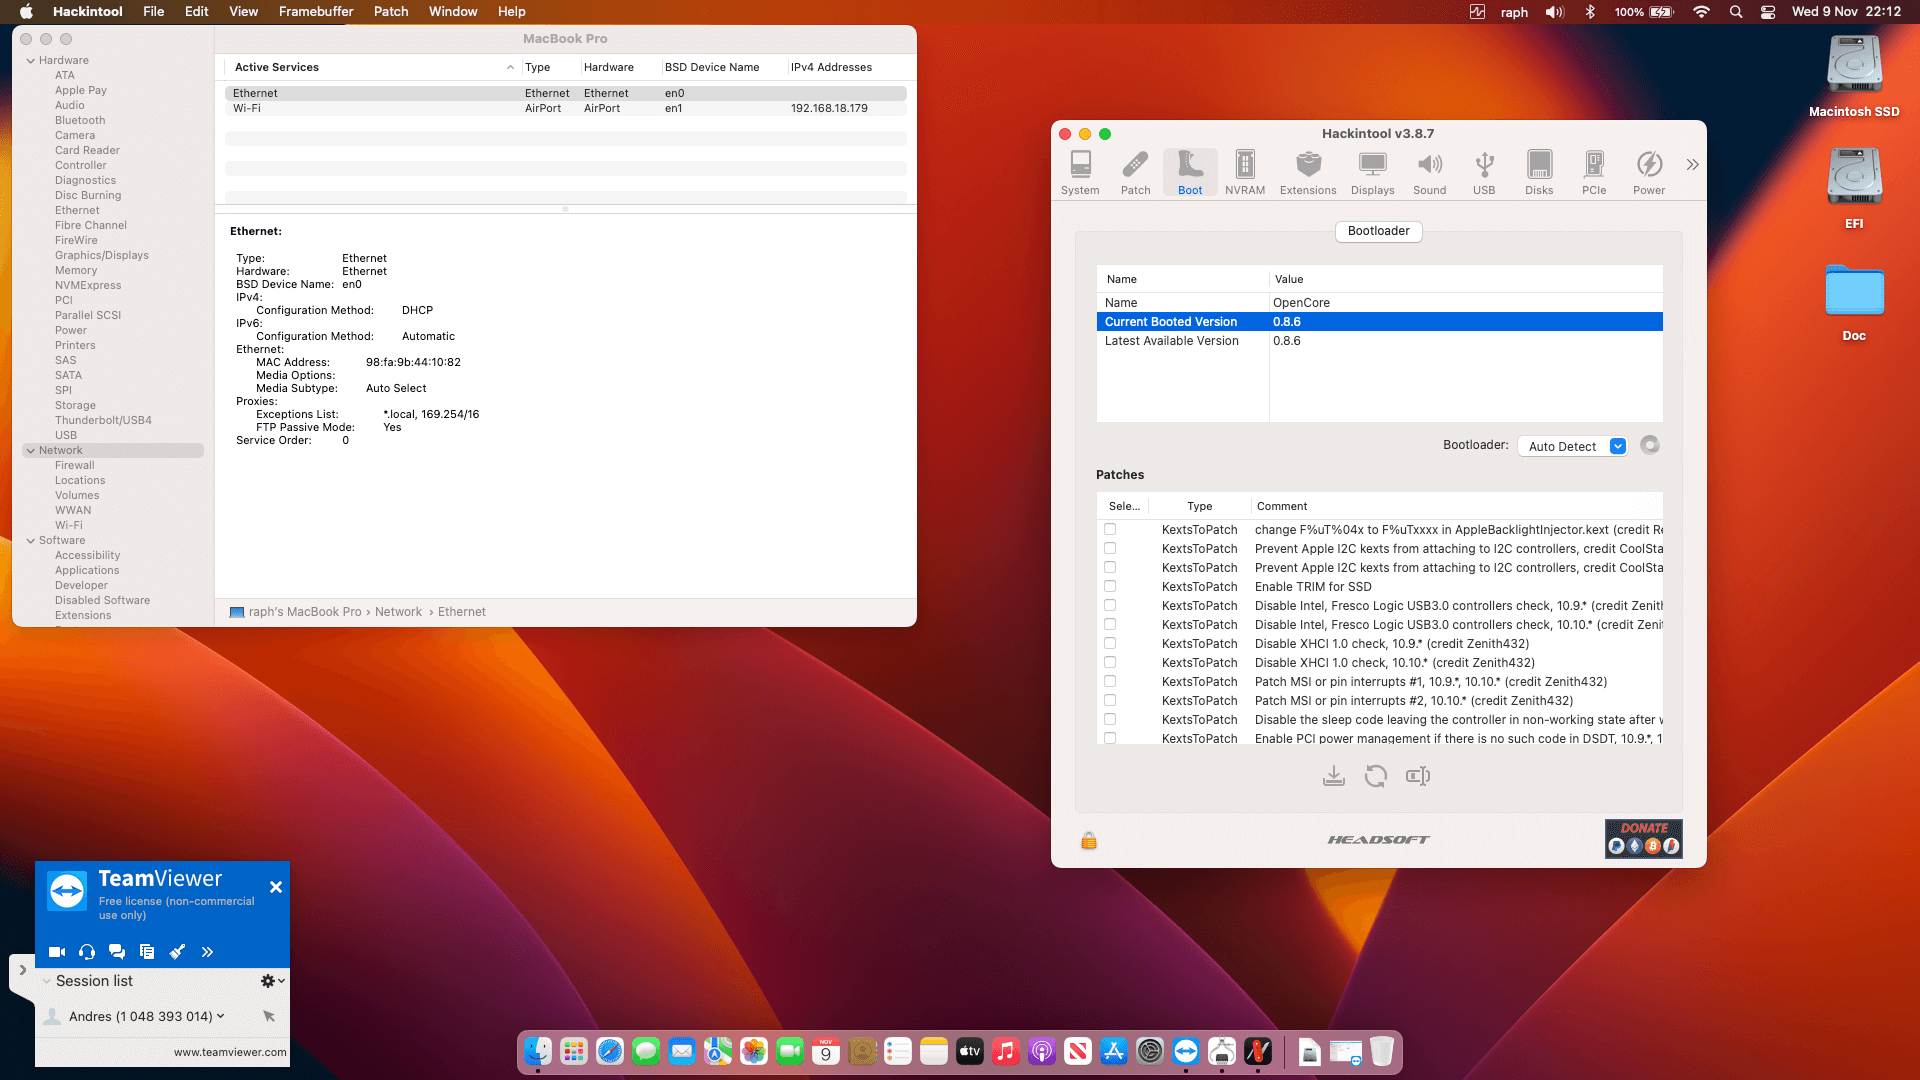Open the Sound section in Hackintool
The width and height of the screenshot is (1920, 1080).
click(x=1429, y=172)
